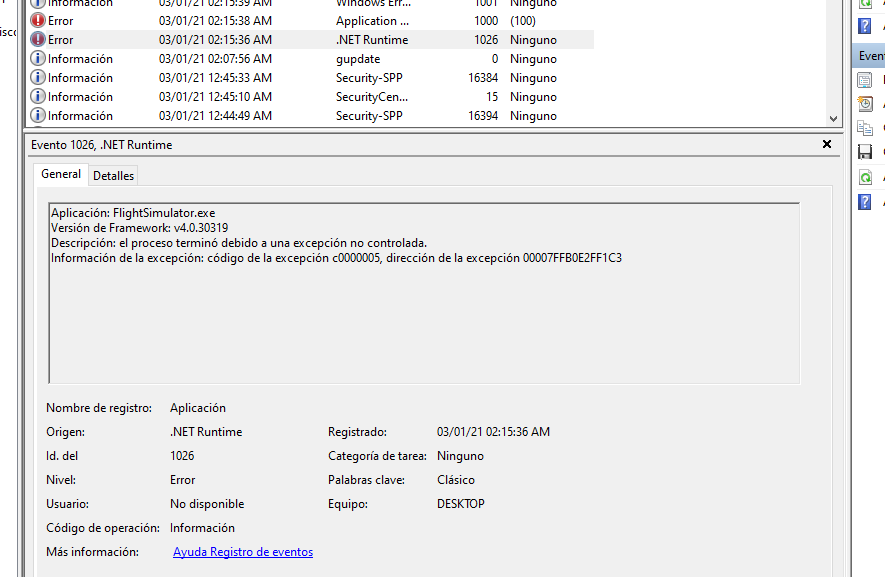Viewport: 885px width, 577px height.
Task: Click the 'Aplicación' value for Nombre de registro
Action: [198, 408]
